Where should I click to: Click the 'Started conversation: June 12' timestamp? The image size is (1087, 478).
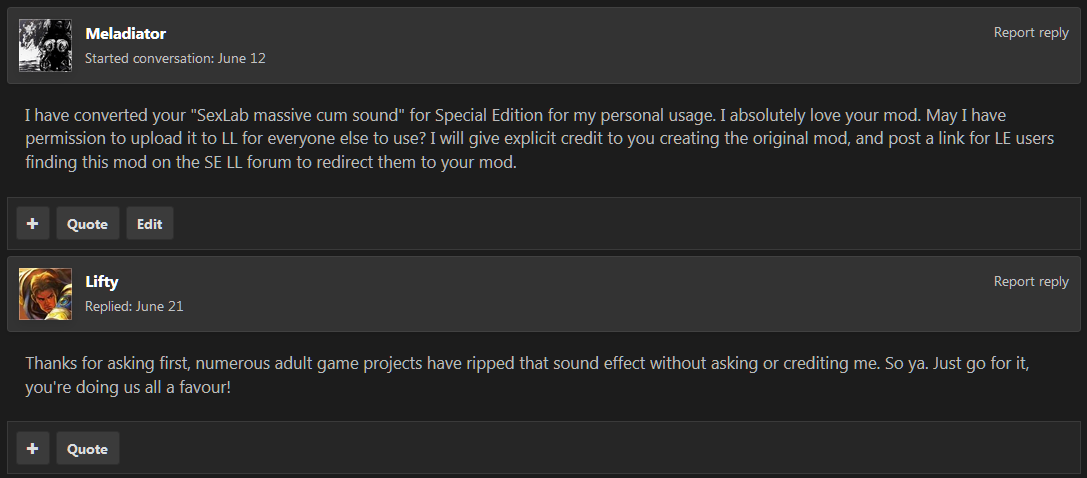coord(175,58)
